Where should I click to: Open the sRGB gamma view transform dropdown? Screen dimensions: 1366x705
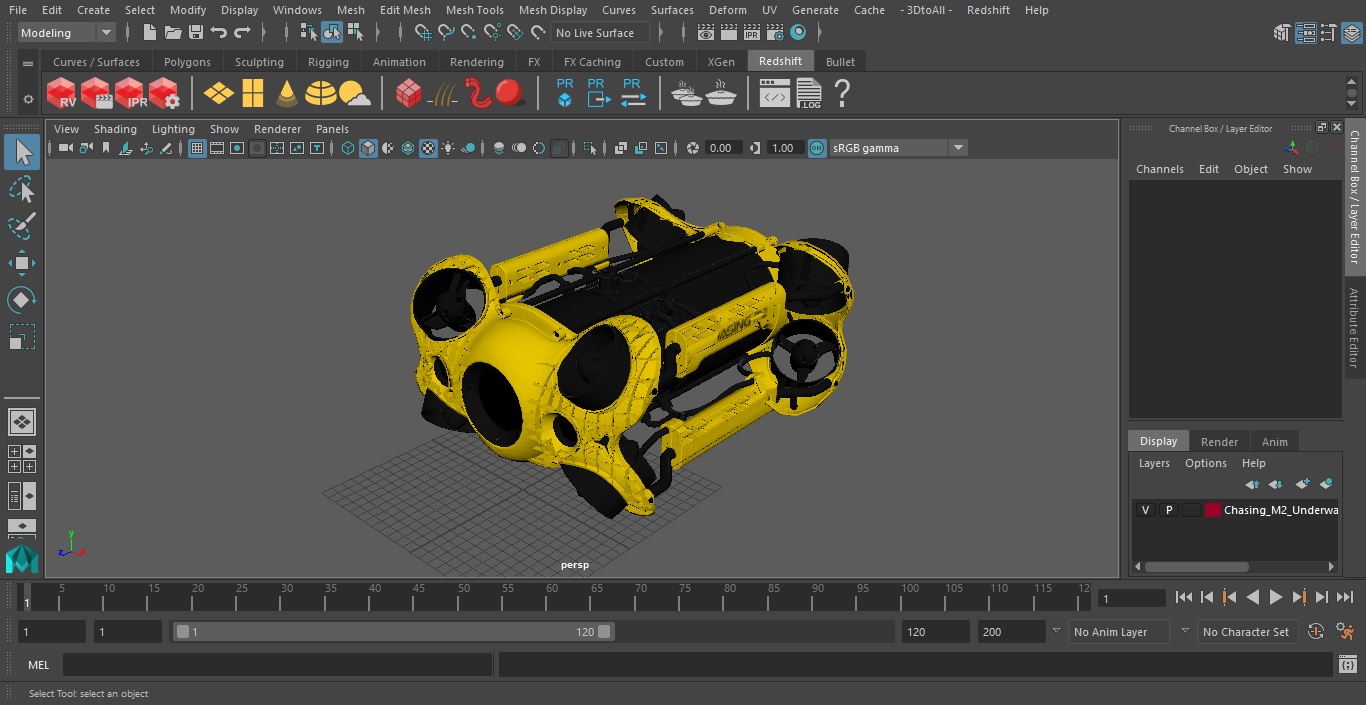[x=898, y=148]
